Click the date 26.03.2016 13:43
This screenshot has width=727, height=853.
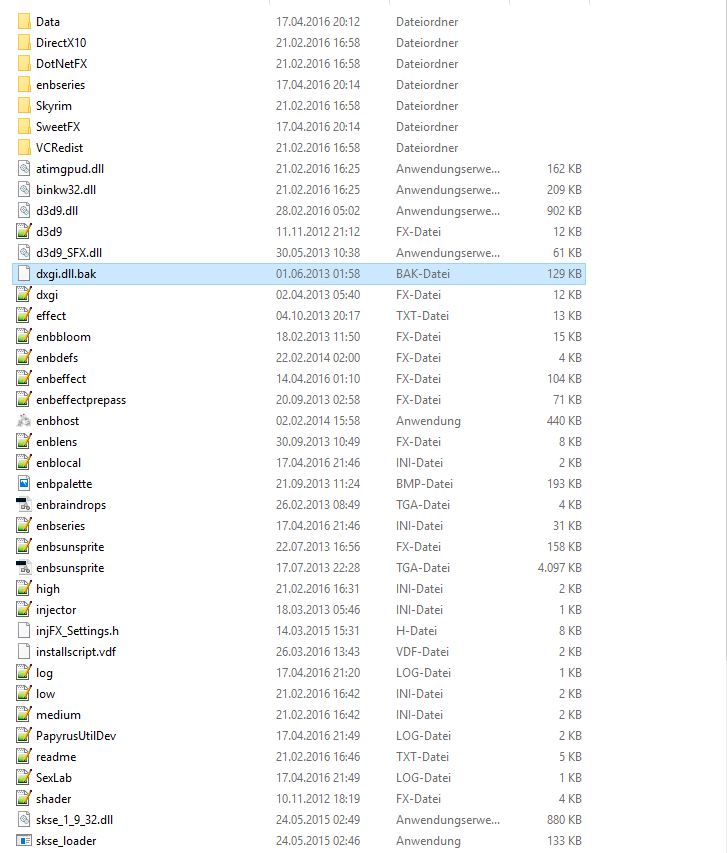point(318,652)
